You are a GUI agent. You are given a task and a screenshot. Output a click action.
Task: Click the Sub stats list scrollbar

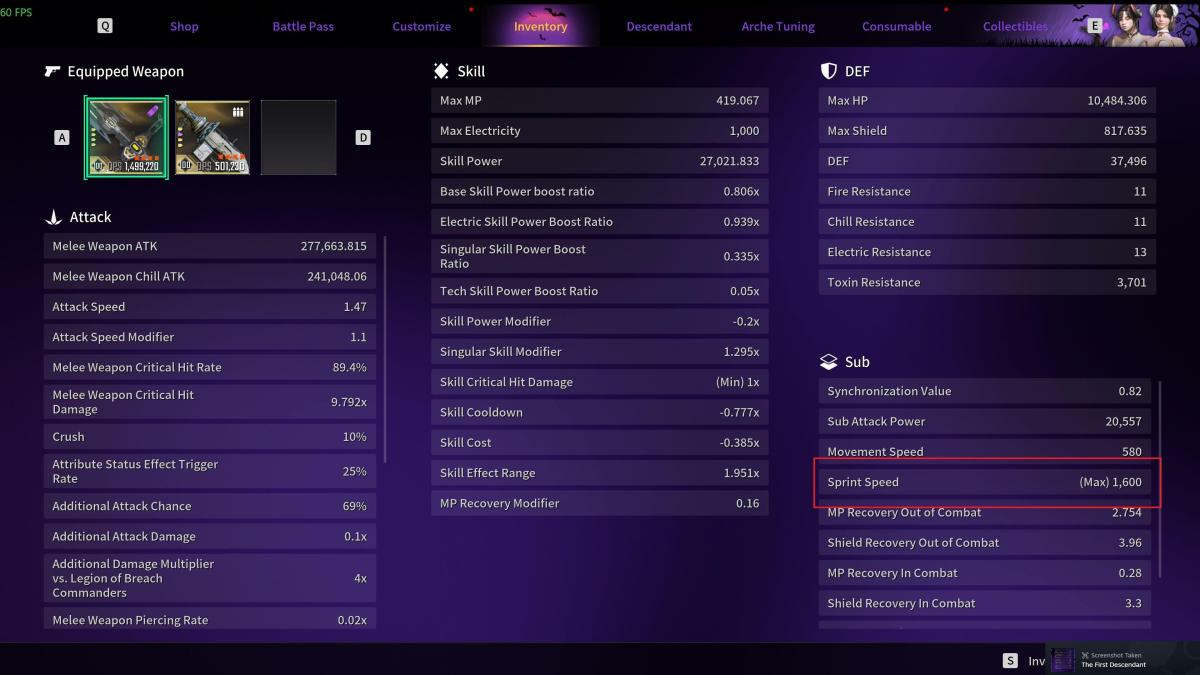point(1160,480)
